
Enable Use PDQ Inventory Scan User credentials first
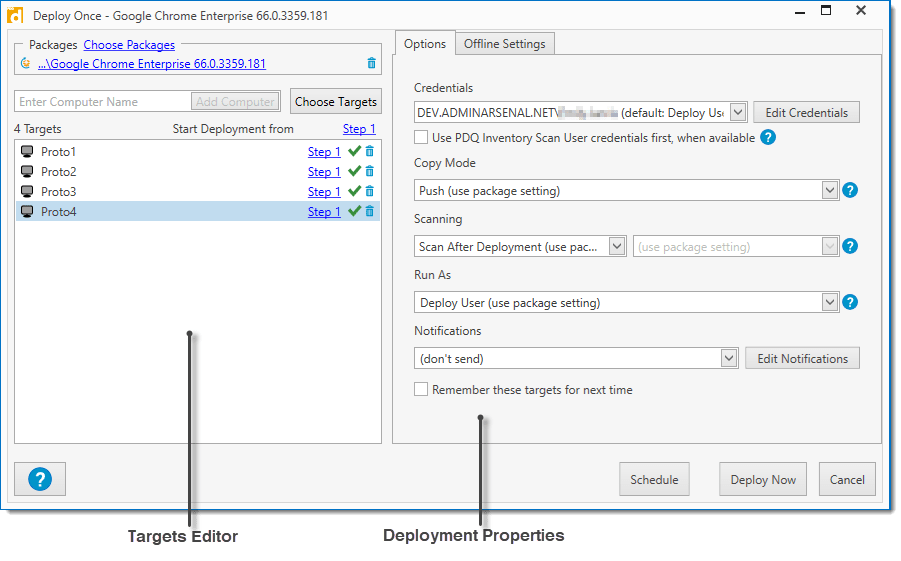tap(421, 137)
